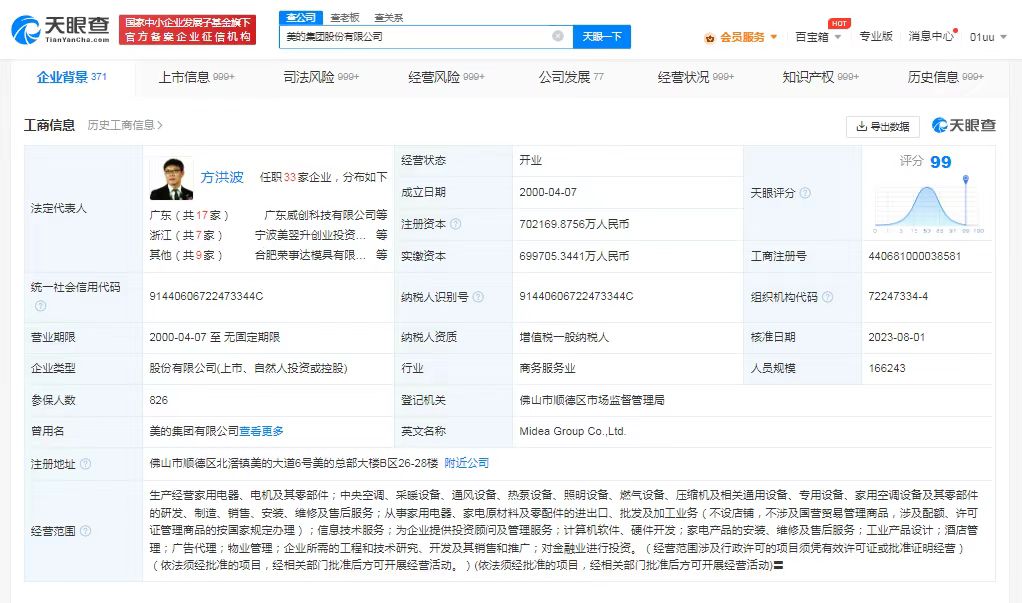Click the 佛山市顺德区市场监督管理局 registrar text

[x=592, y=400]
